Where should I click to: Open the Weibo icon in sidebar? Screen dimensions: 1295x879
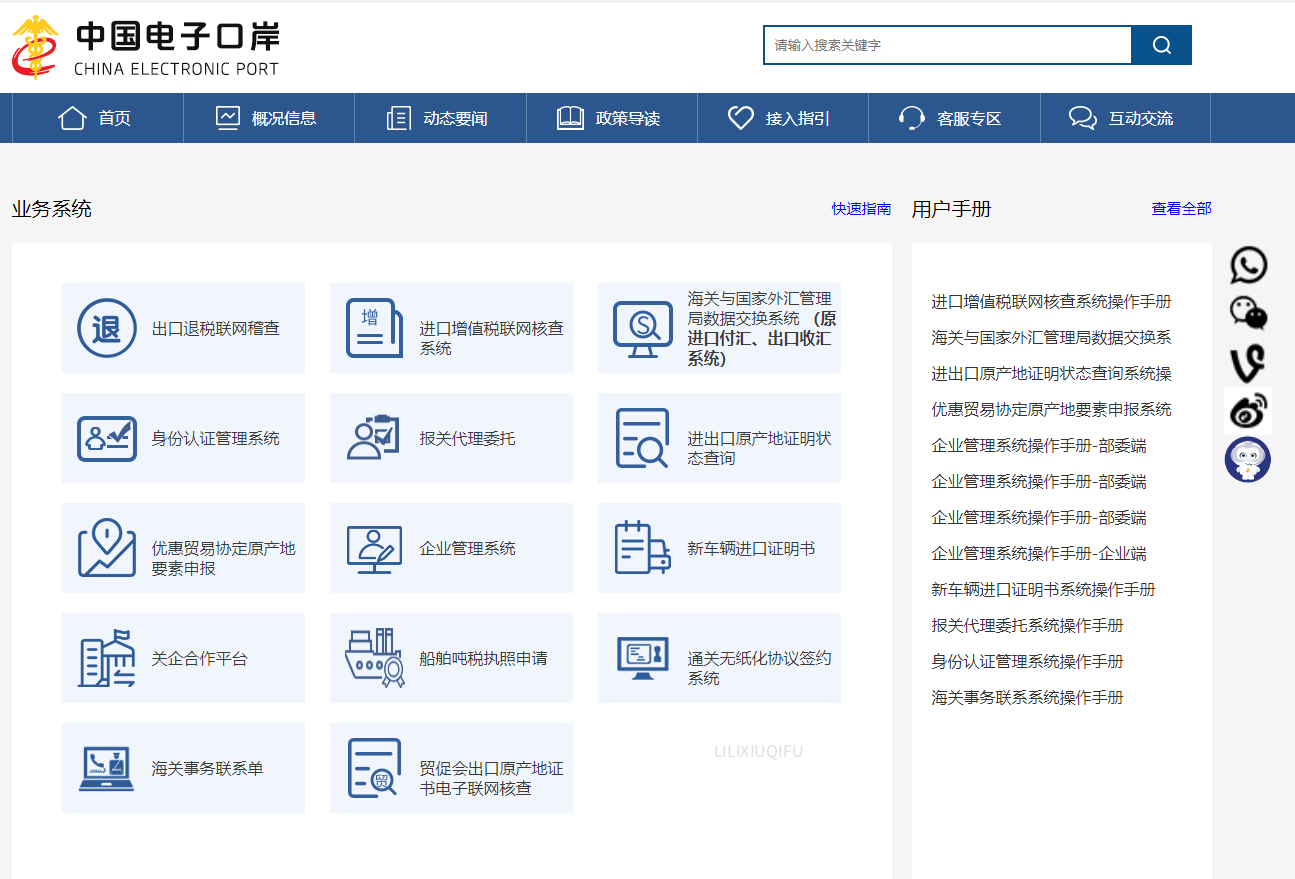point(1248,410)
